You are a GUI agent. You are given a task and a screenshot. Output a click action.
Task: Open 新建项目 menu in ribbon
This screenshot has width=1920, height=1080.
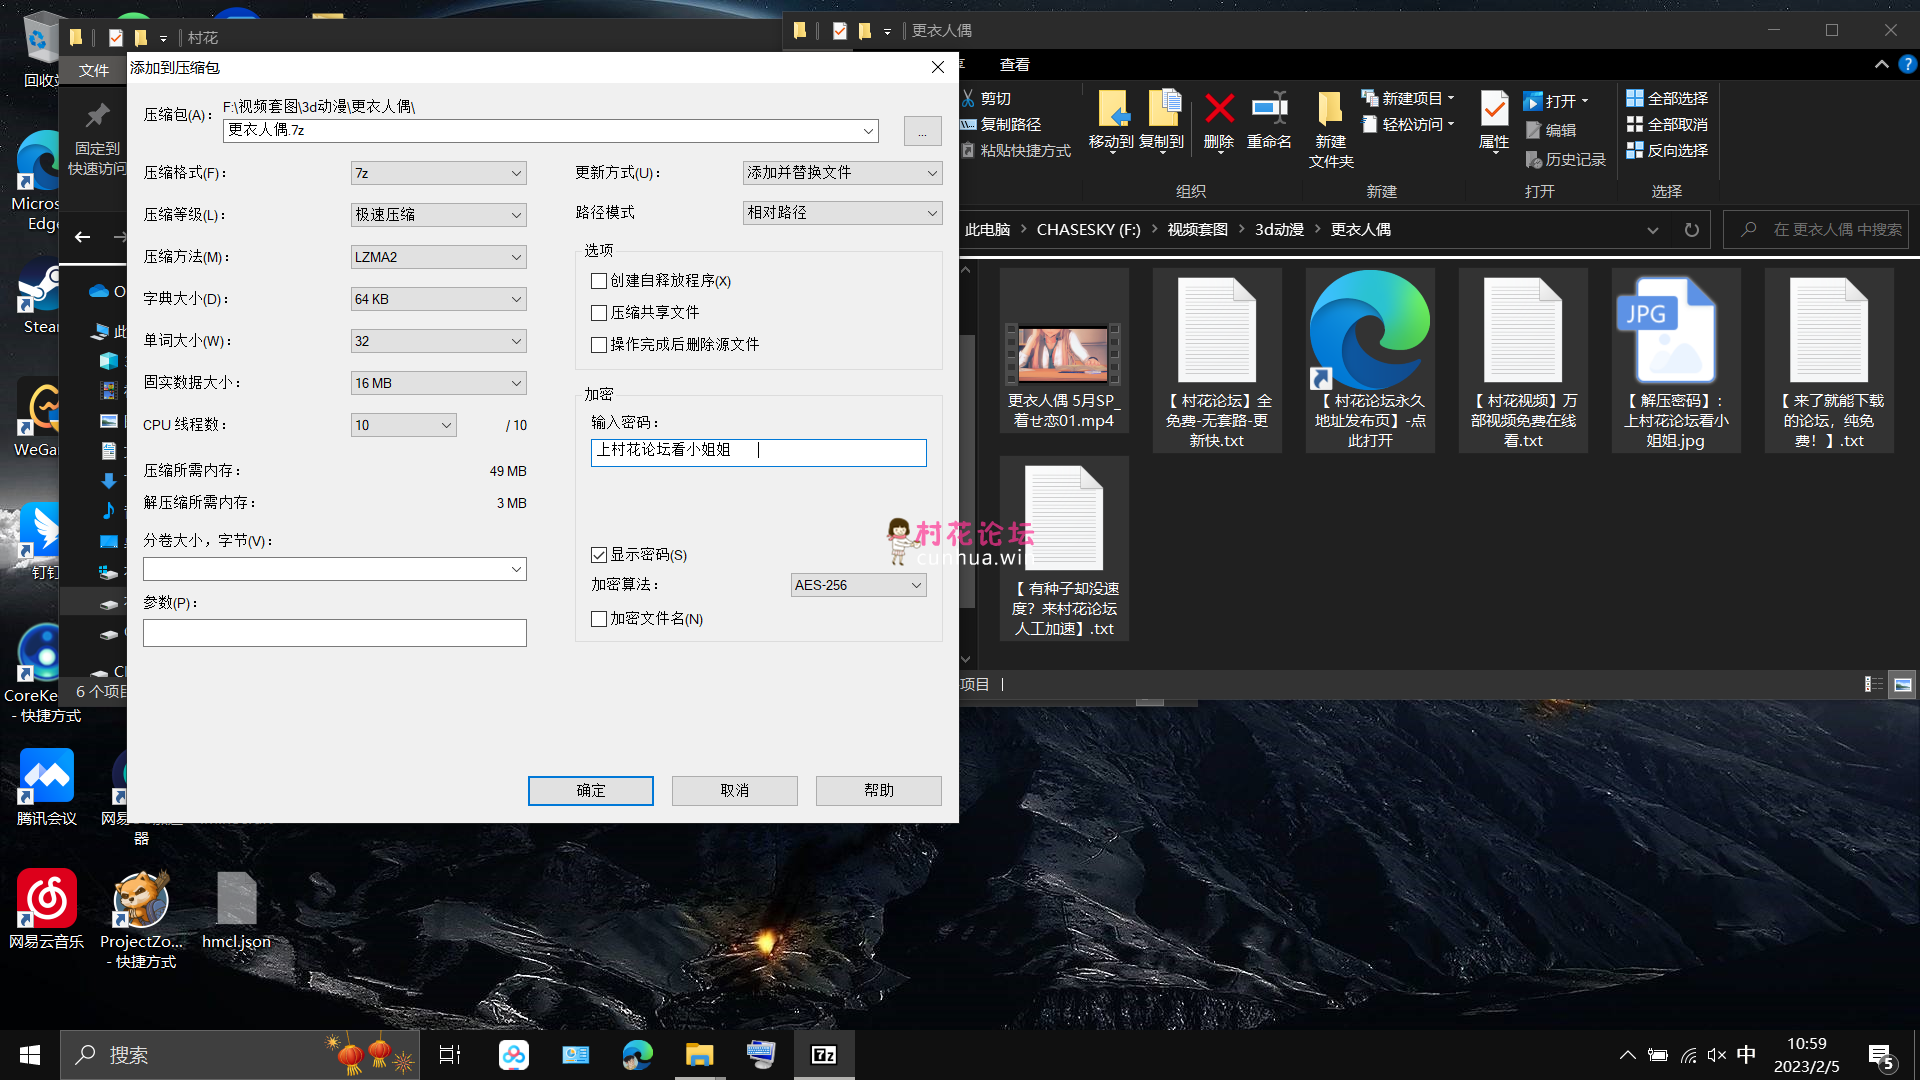coord(1408,98)
